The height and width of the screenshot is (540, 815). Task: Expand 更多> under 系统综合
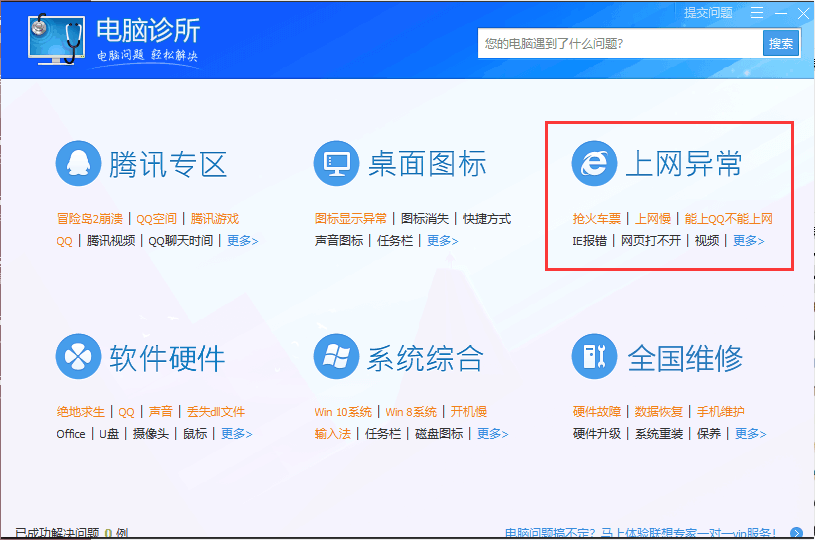(492, 434)
